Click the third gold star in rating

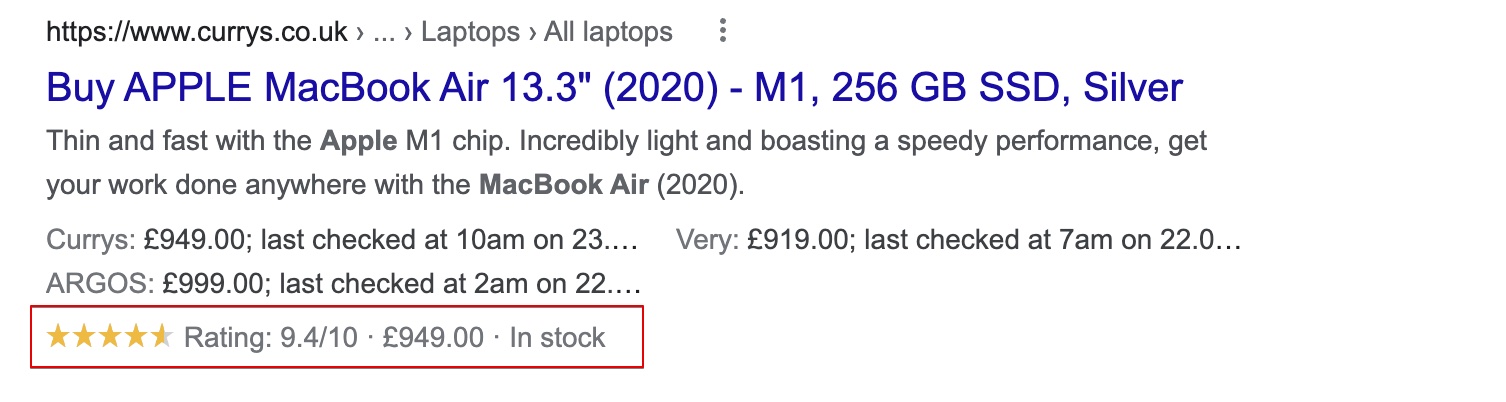[110, 336]
